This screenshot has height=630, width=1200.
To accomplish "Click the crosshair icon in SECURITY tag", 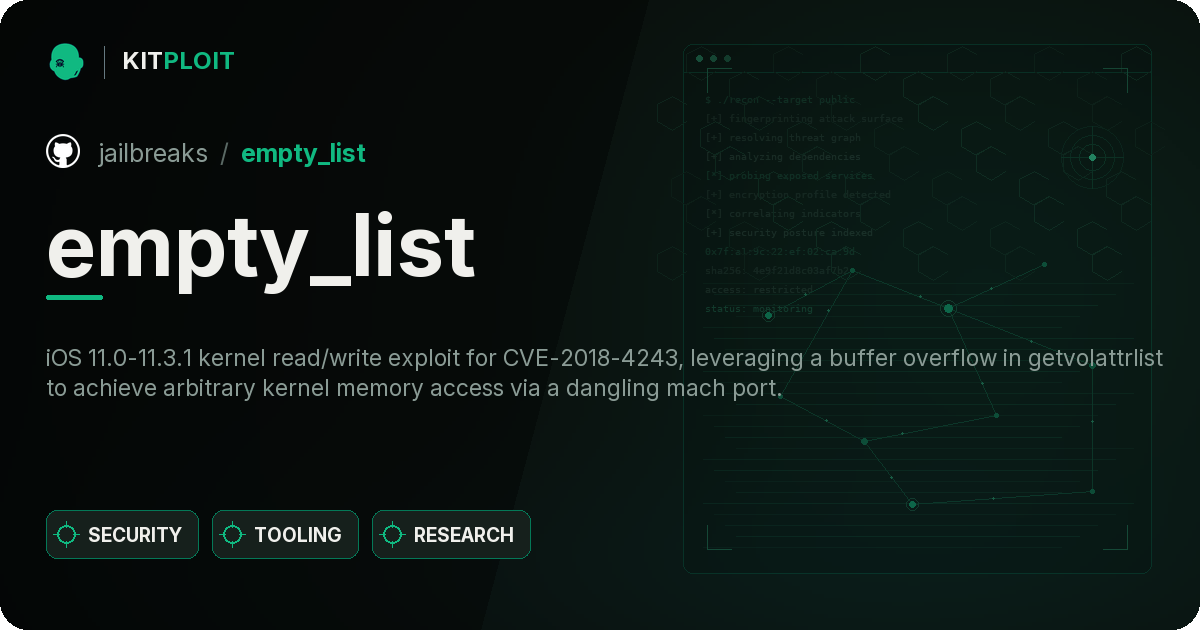I will [67, 535].
